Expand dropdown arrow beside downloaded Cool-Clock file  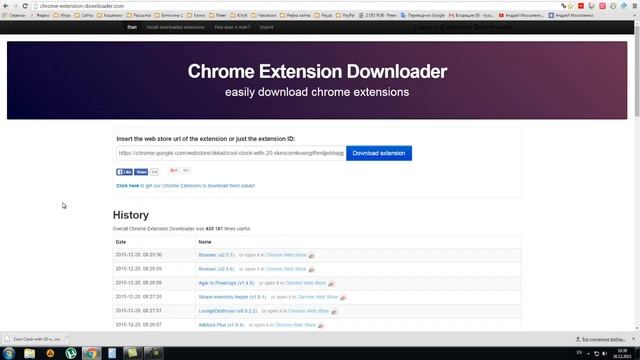pyautogui.click(x=67, y=339)
